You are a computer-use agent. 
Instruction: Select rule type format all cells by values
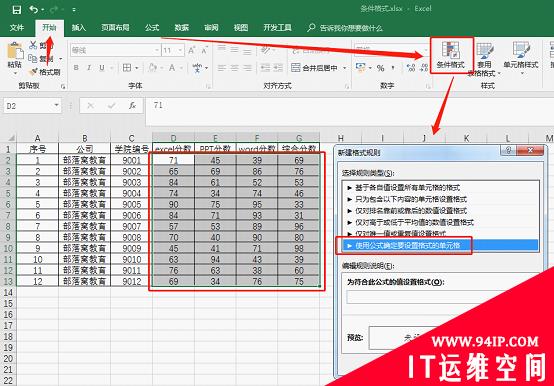coord(441,188)
